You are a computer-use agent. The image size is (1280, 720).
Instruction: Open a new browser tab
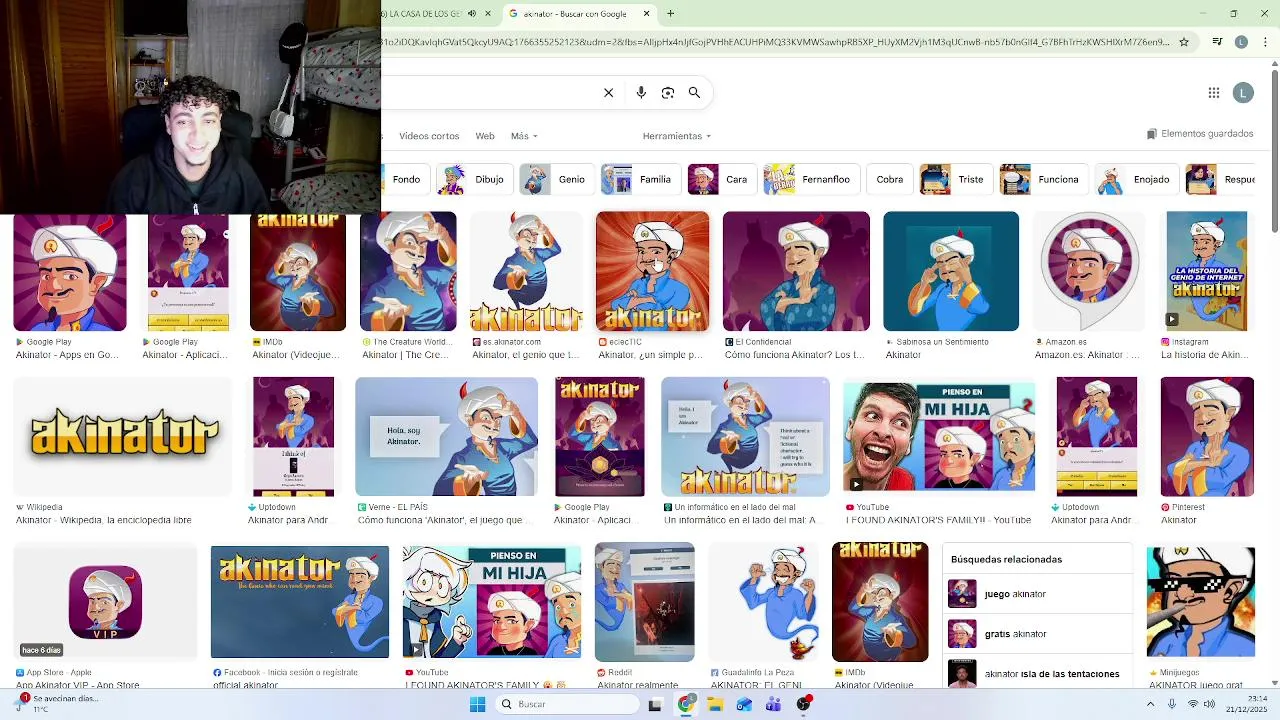670,14
